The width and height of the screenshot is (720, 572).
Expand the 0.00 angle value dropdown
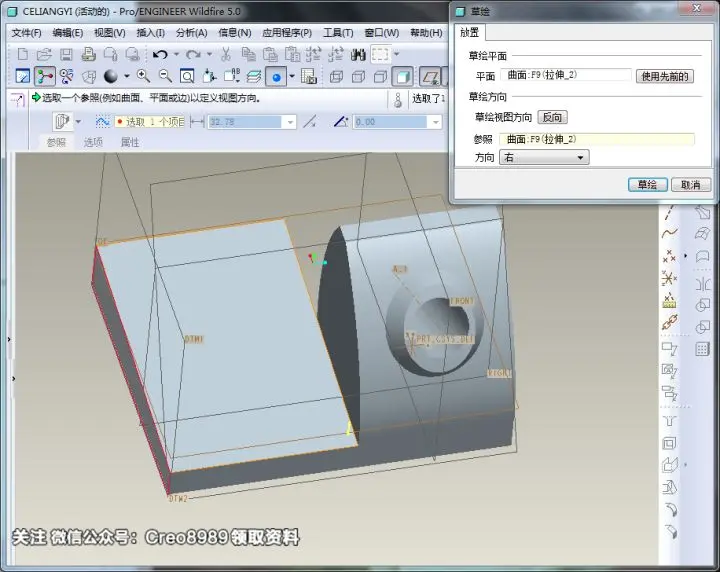click(435, 122)
